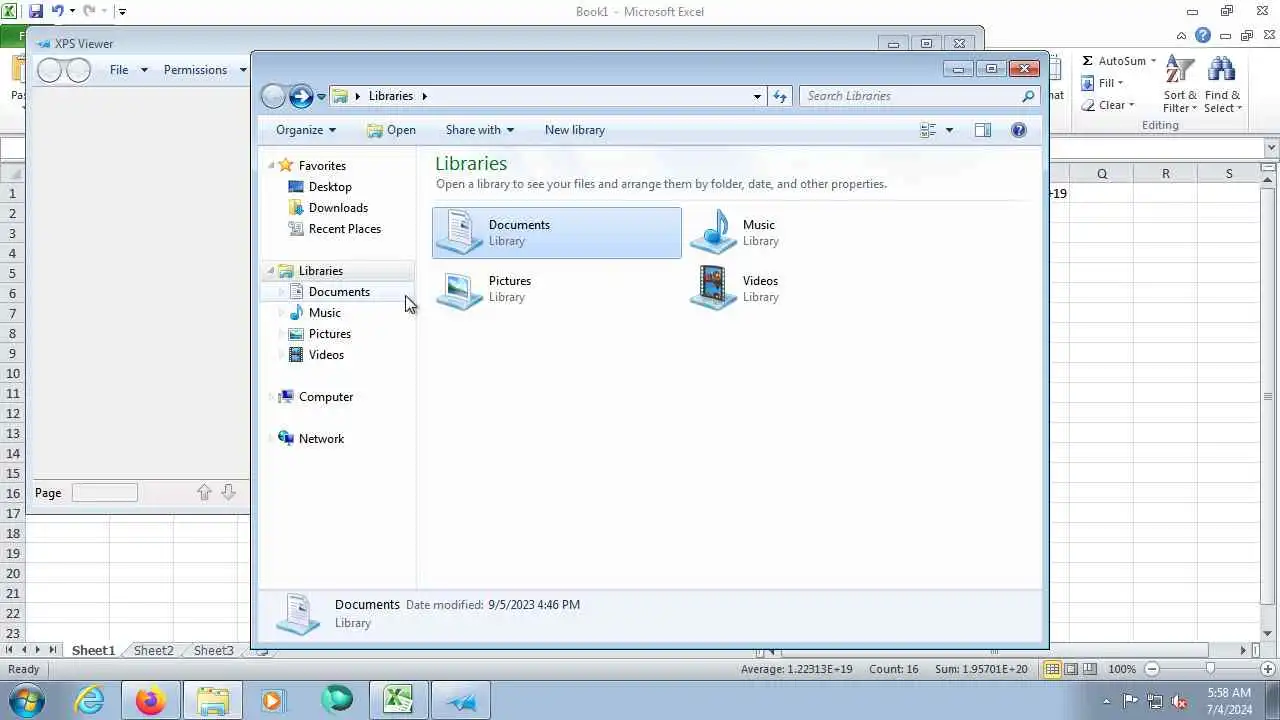Open the Documents library in main pane
The height and width of the screenshot is (720, 1280).
coord(557,232)
